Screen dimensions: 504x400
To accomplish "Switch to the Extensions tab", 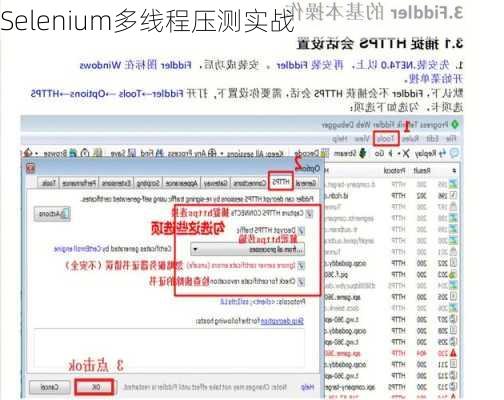I will pyautogui.click(x=116, y=183).
